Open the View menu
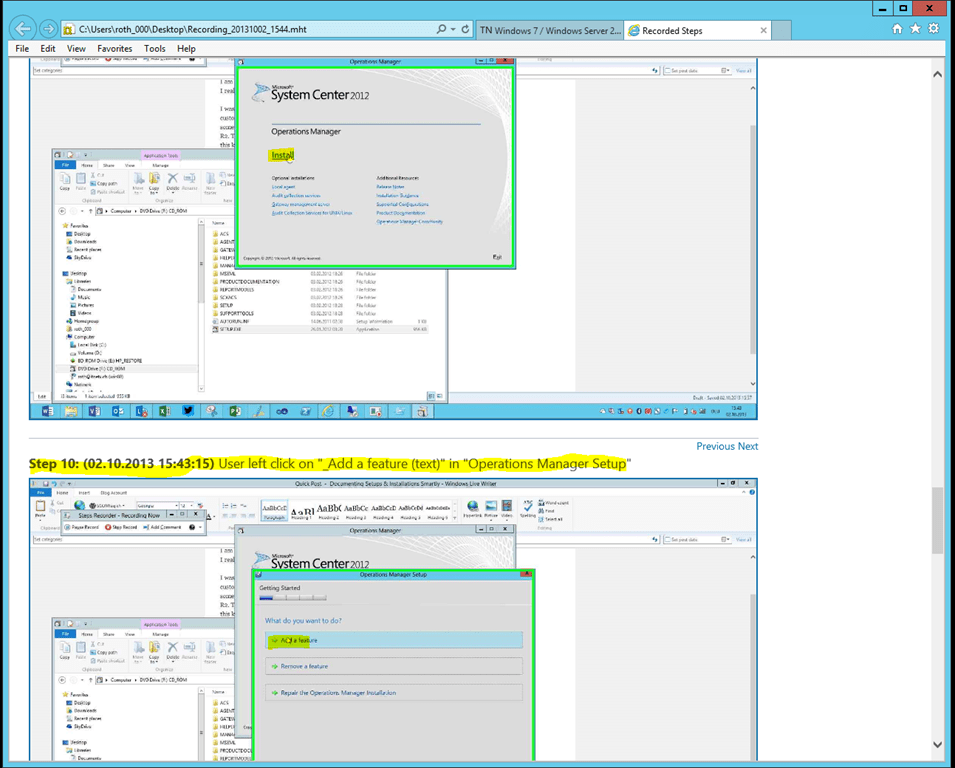 coord(76,49)
